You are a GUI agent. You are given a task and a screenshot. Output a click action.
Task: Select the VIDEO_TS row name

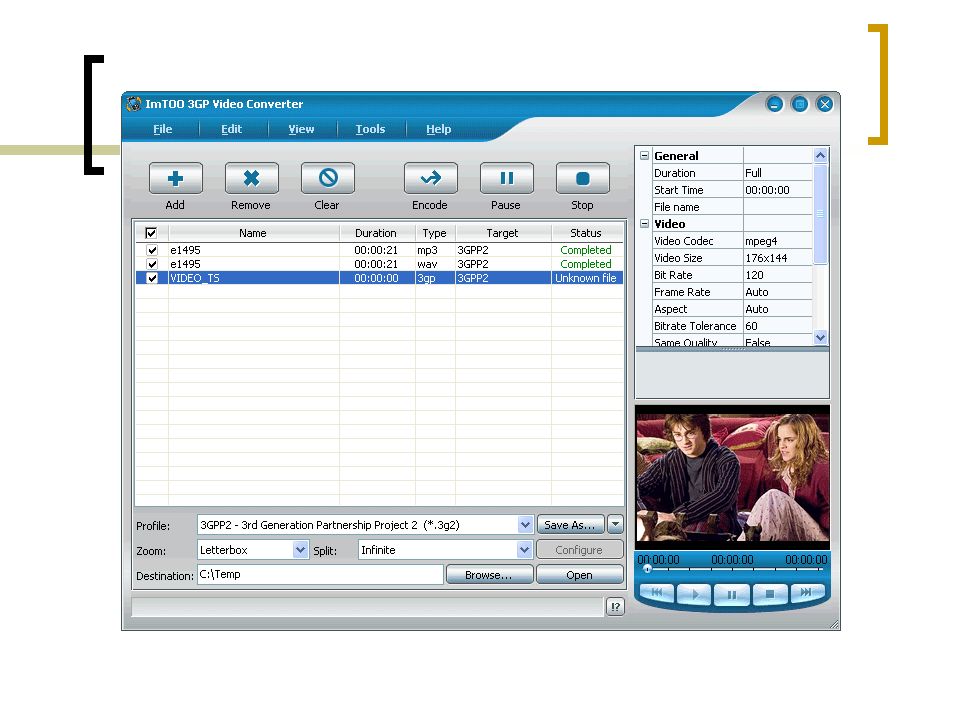(x=195, y=278)
